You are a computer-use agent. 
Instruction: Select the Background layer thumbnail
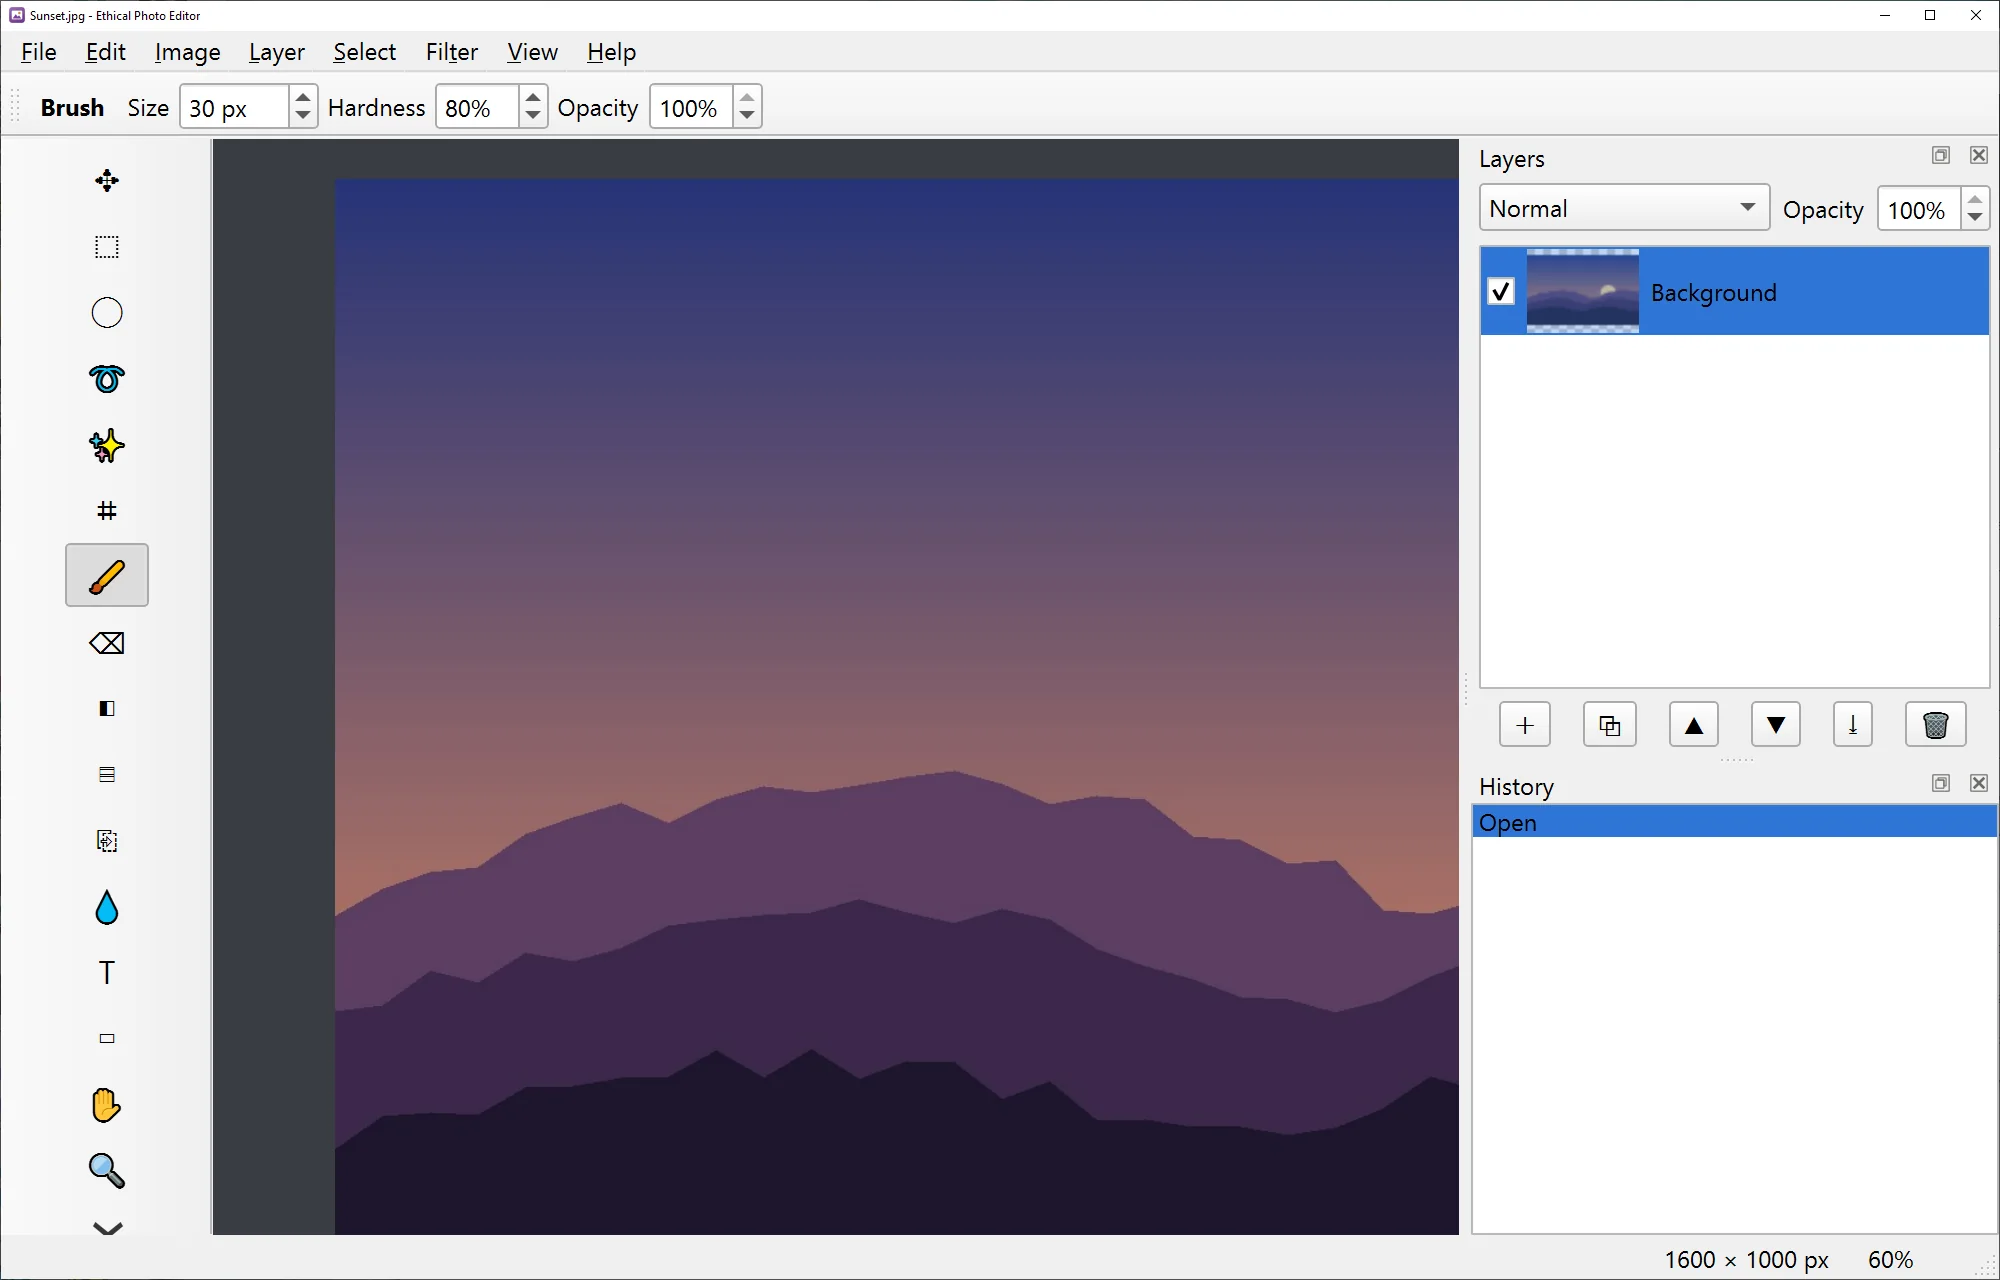[x=1583, y=291]
